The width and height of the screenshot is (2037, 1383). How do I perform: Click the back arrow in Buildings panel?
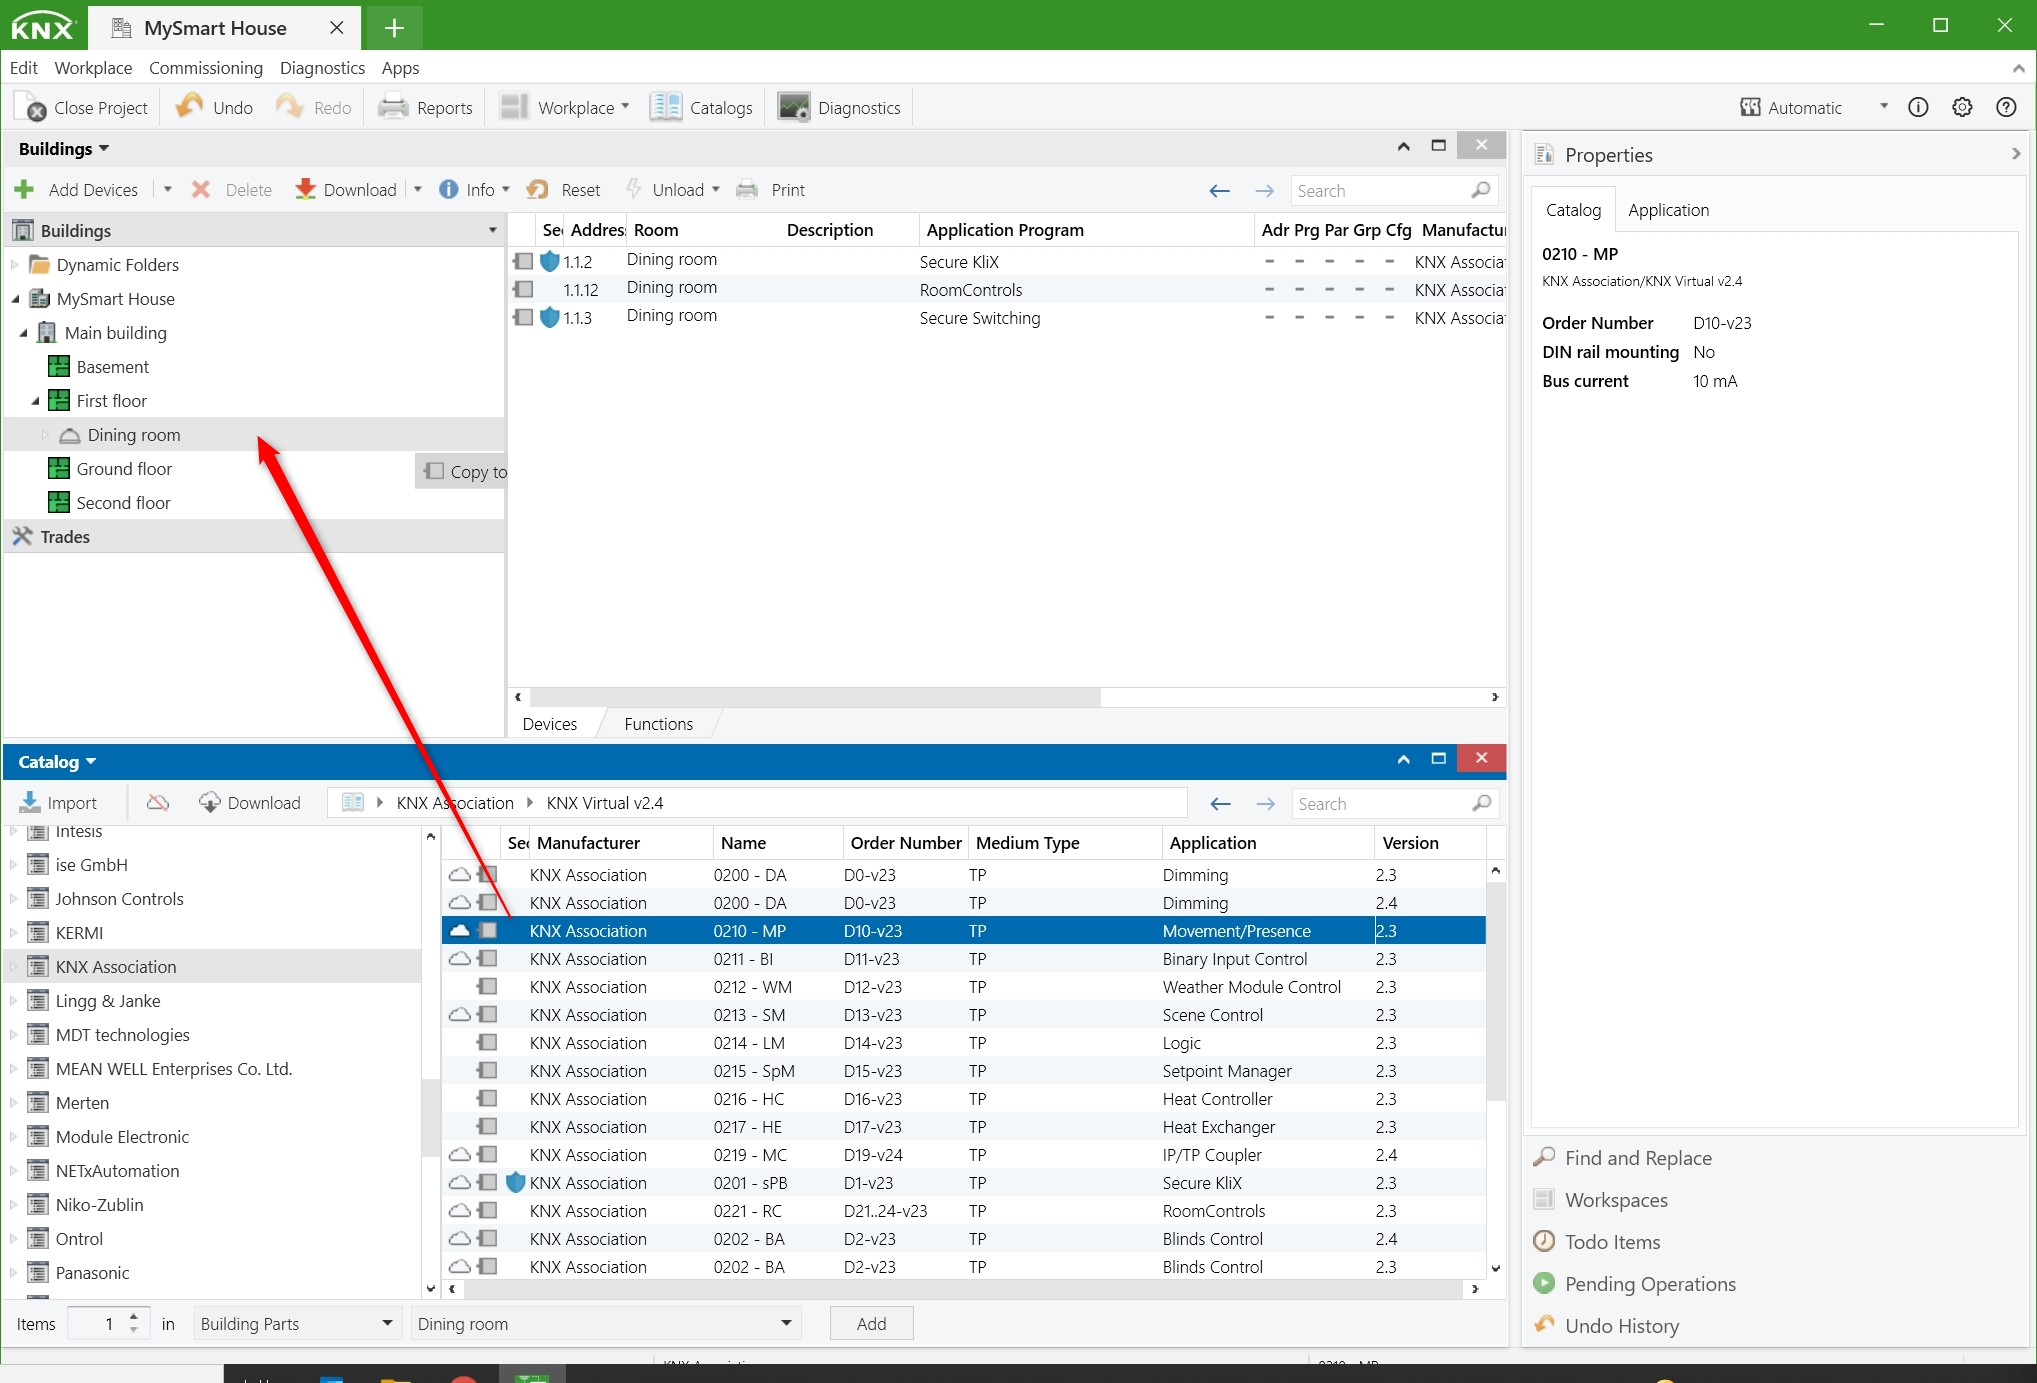click(x=1219, y=190)
